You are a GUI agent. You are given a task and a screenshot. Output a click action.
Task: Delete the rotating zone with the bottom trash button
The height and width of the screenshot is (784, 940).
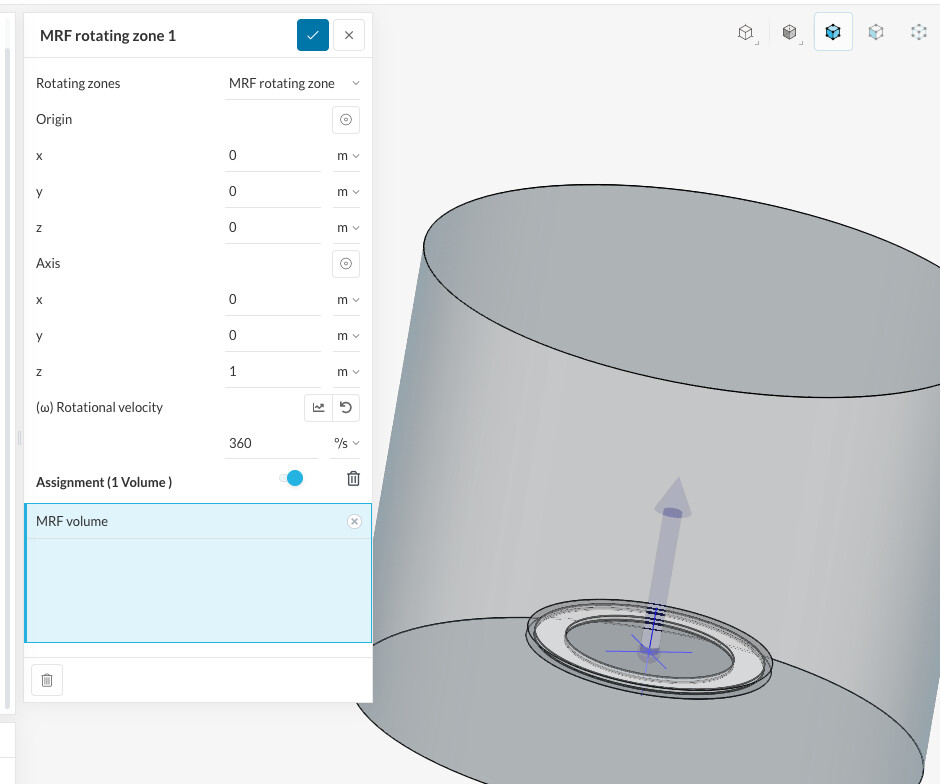47,680
